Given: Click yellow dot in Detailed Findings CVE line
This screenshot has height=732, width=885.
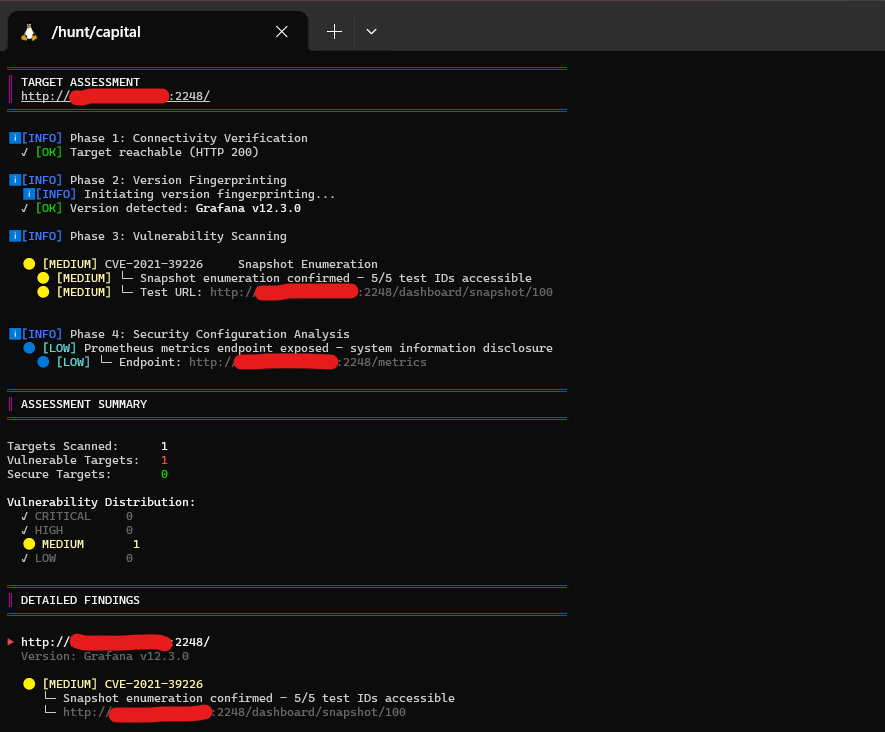Looking at the screenshot, I should [x=29, y=684].
